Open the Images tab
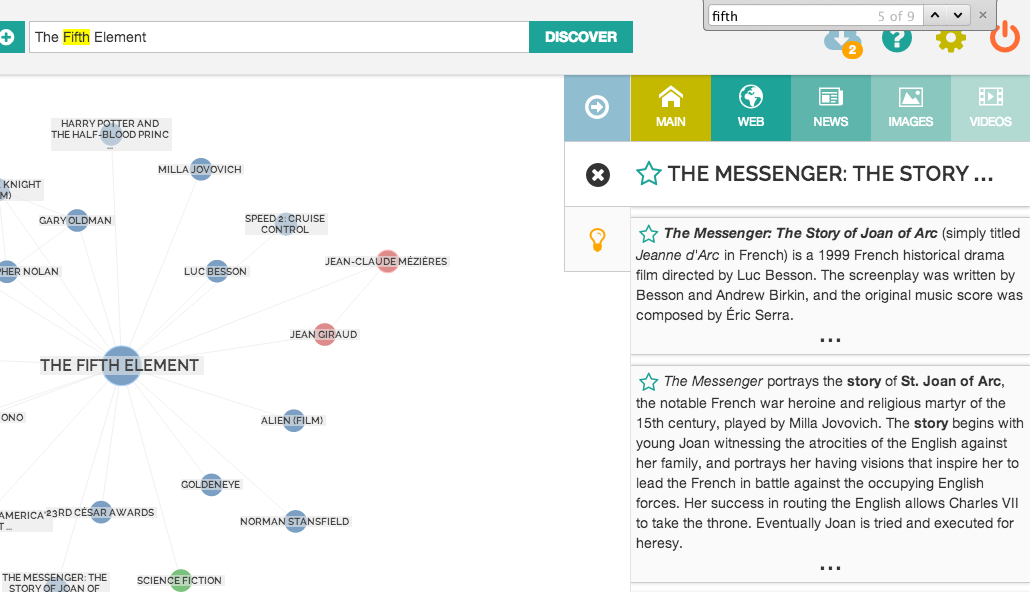The height and width of the screenshot is (592, 1030). coord(910,107)
